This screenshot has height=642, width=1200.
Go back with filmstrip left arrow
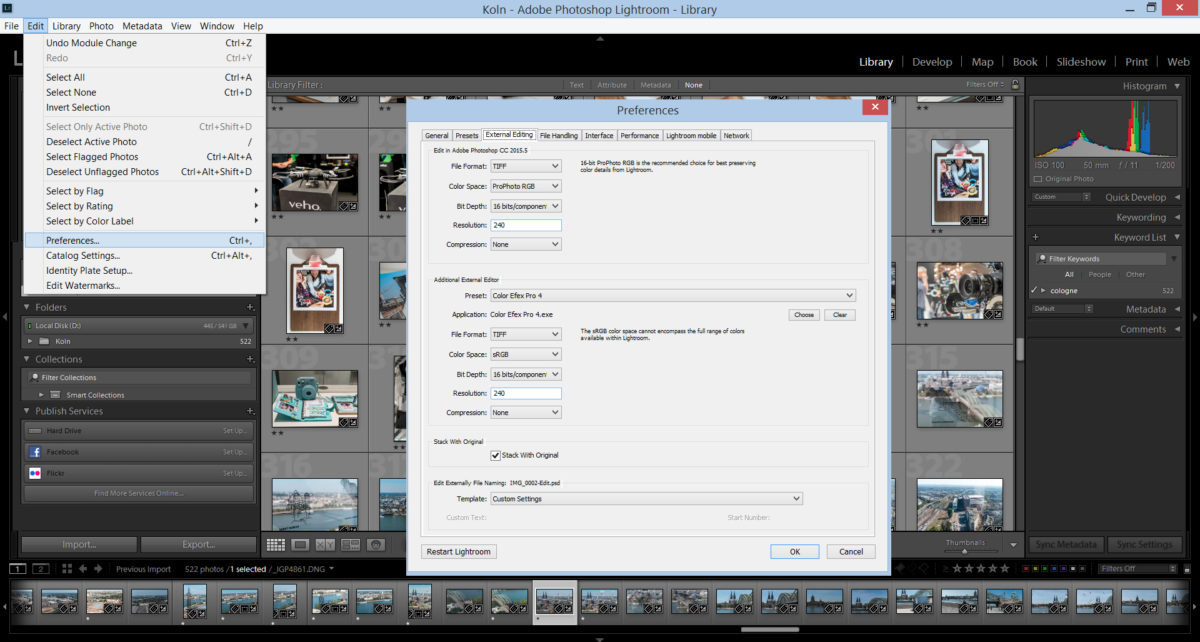click(x=83, y=569)
